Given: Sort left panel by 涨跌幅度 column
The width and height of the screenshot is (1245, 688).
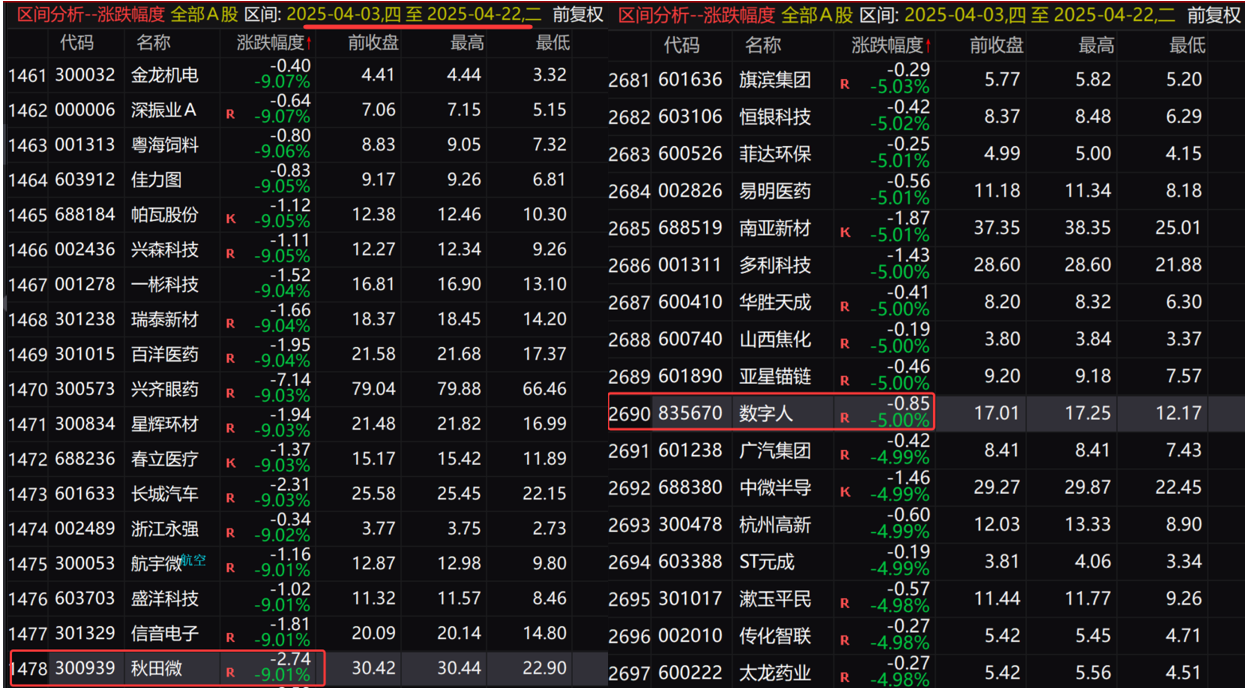Looking at the screenshot, I should [x=274, y=43].
